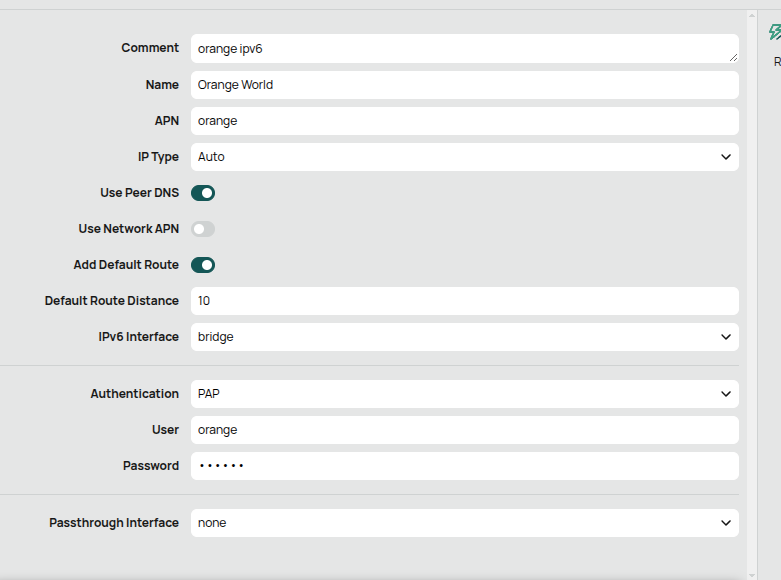The height and width of the screenshot is (580, 781).
Task: Click the scrollbar up arrow
Action: [752, 16]
